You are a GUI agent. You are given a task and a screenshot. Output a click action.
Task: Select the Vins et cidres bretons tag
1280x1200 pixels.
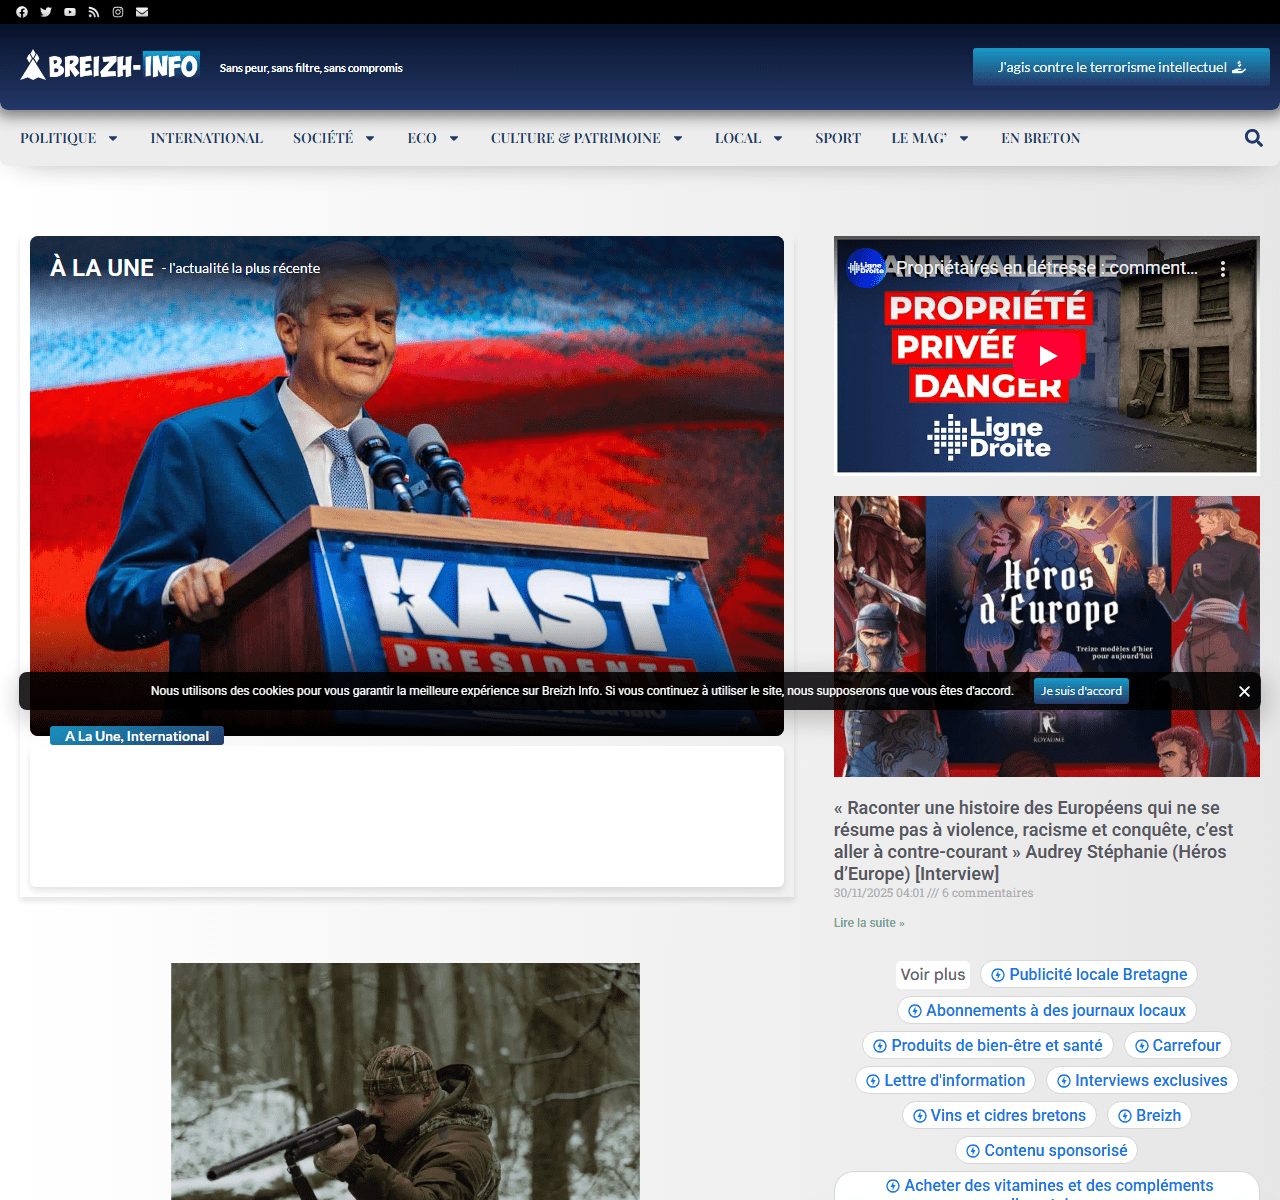pyautogui.click(x=999, y=1115)
